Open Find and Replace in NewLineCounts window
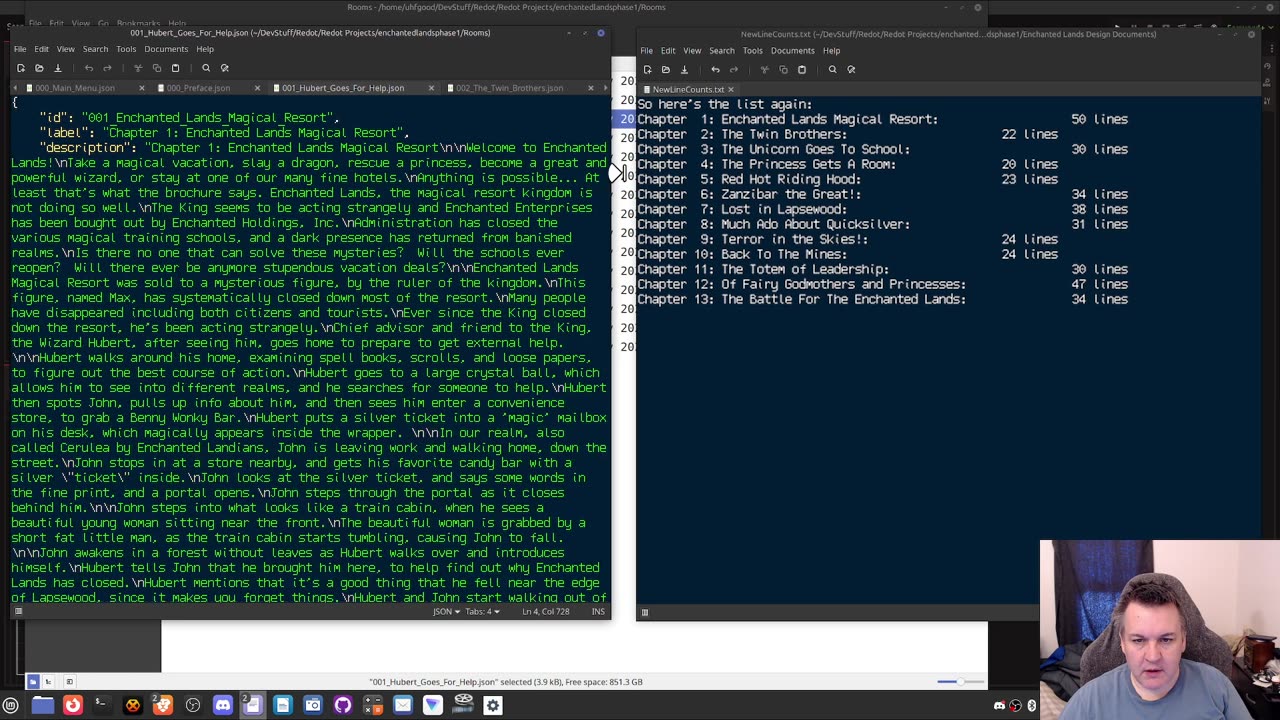 click(x=851, y=69)
